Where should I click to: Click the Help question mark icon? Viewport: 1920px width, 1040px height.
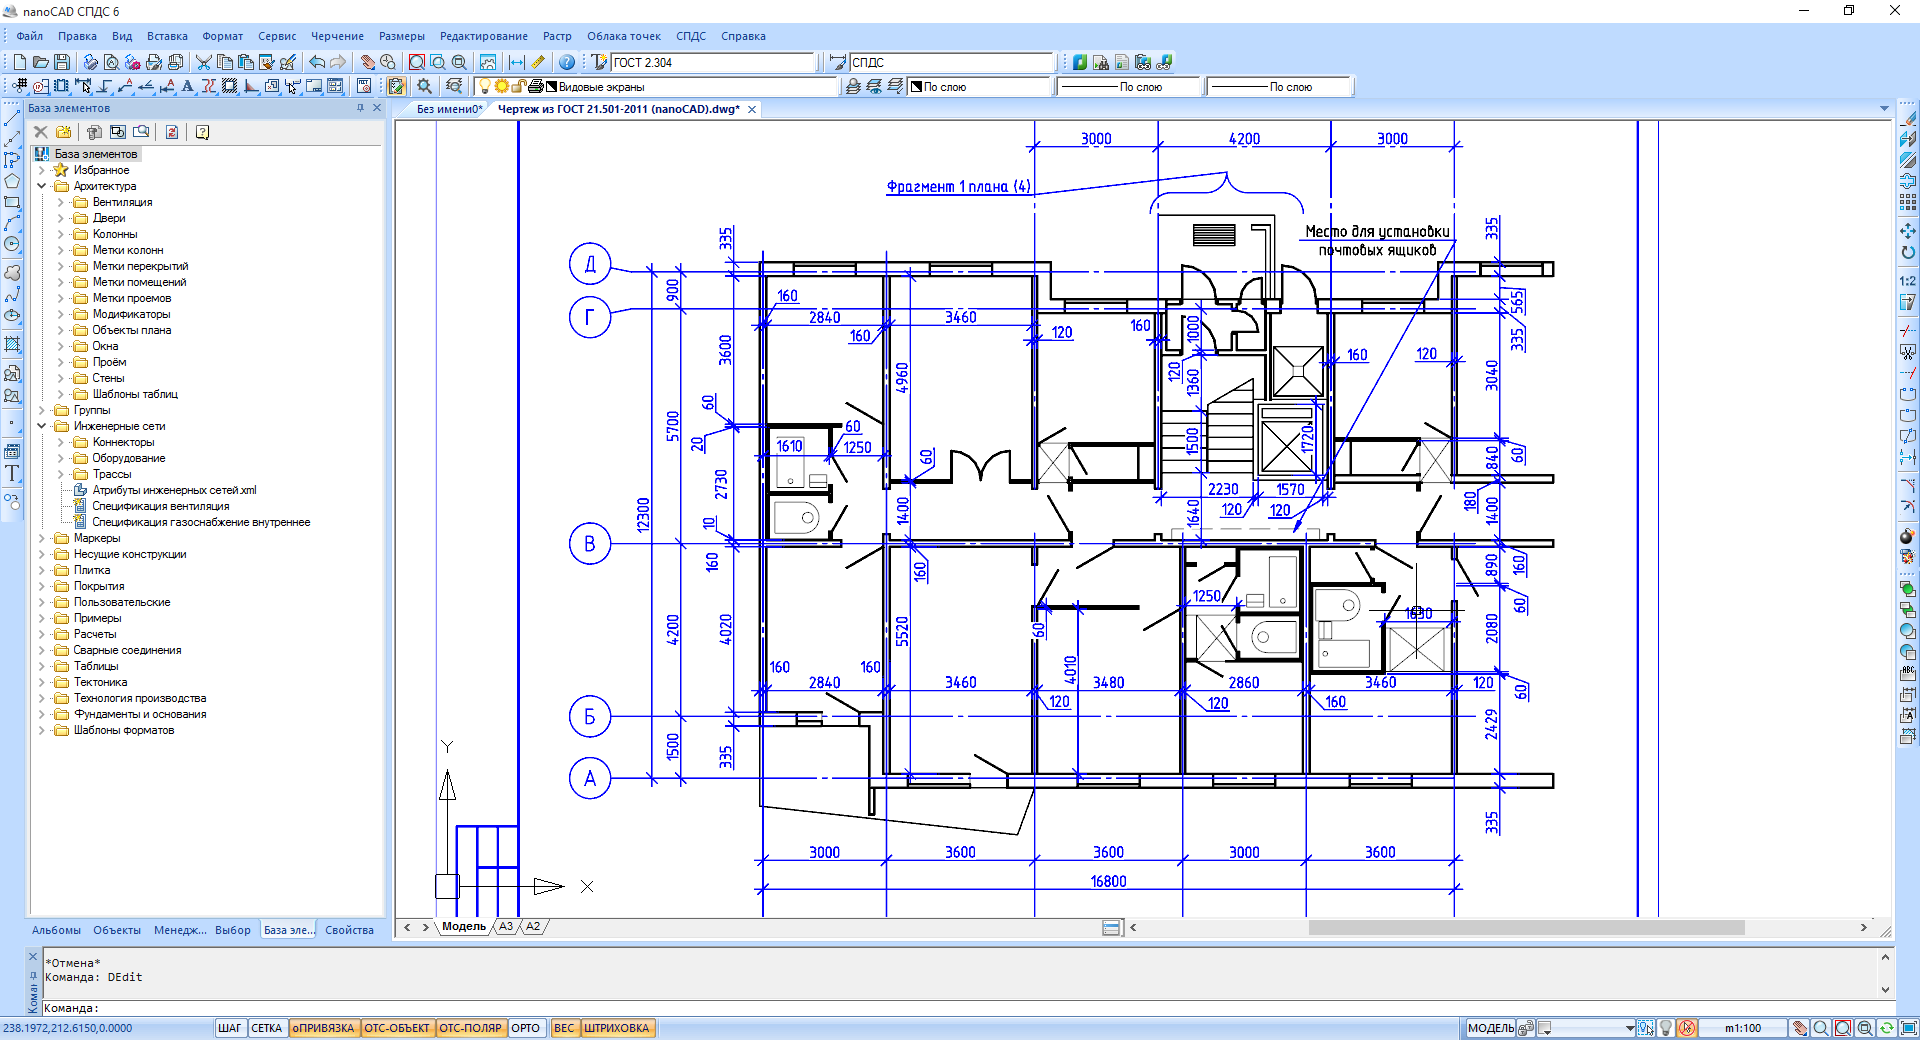point(566,62)
